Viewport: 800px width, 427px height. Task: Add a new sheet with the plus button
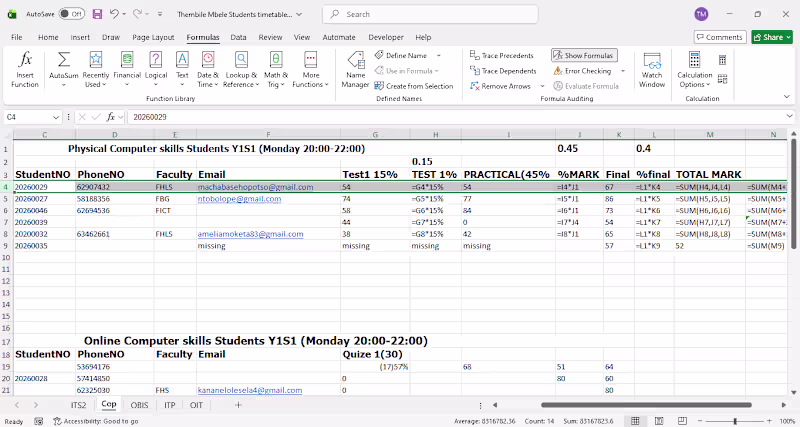[238, 405]
